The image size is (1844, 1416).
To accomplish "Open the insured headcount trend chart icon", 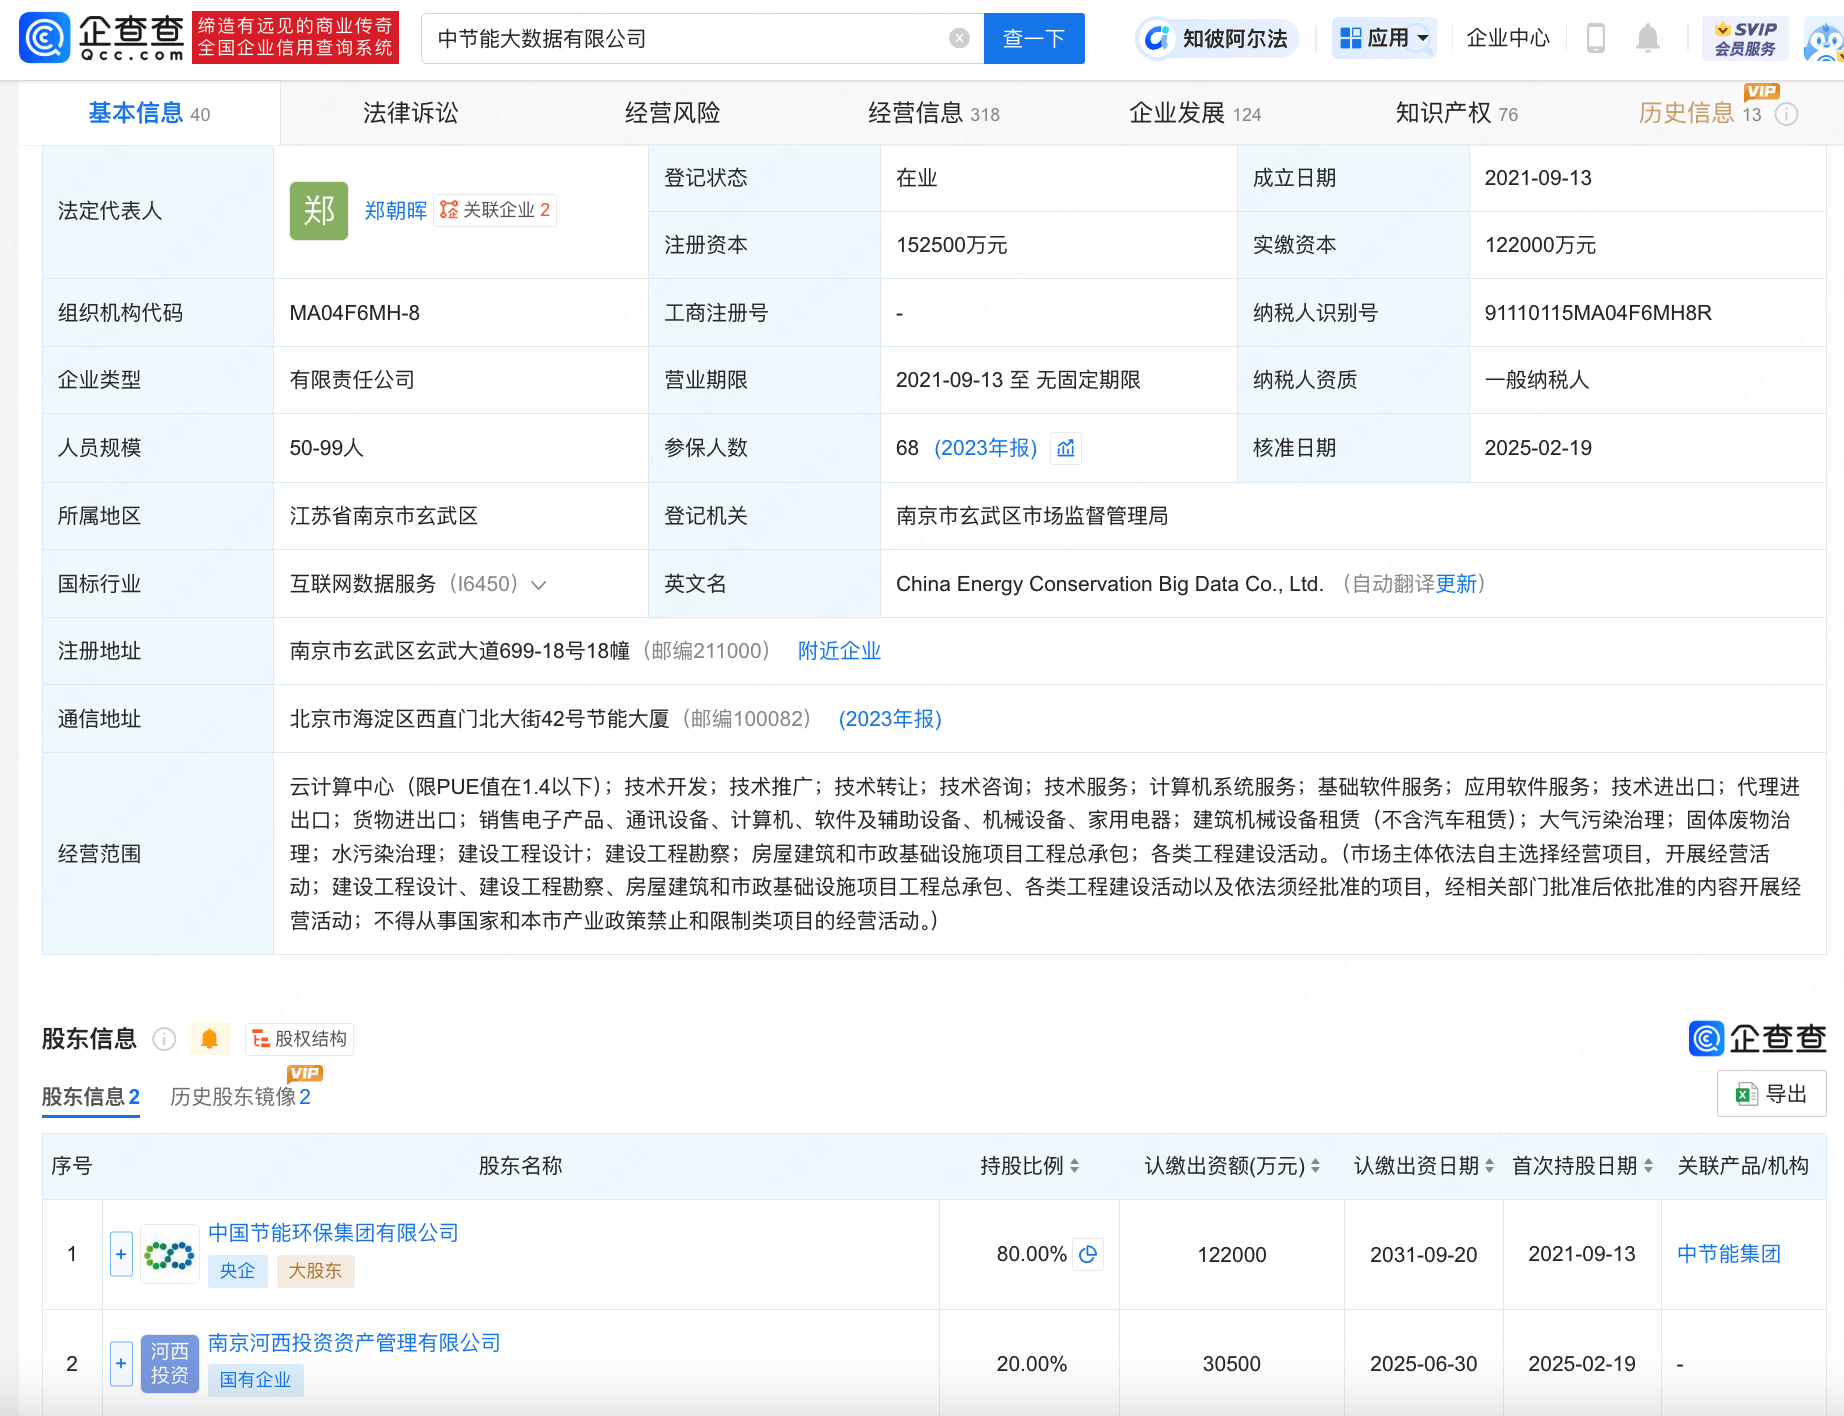I will 1066,448.
